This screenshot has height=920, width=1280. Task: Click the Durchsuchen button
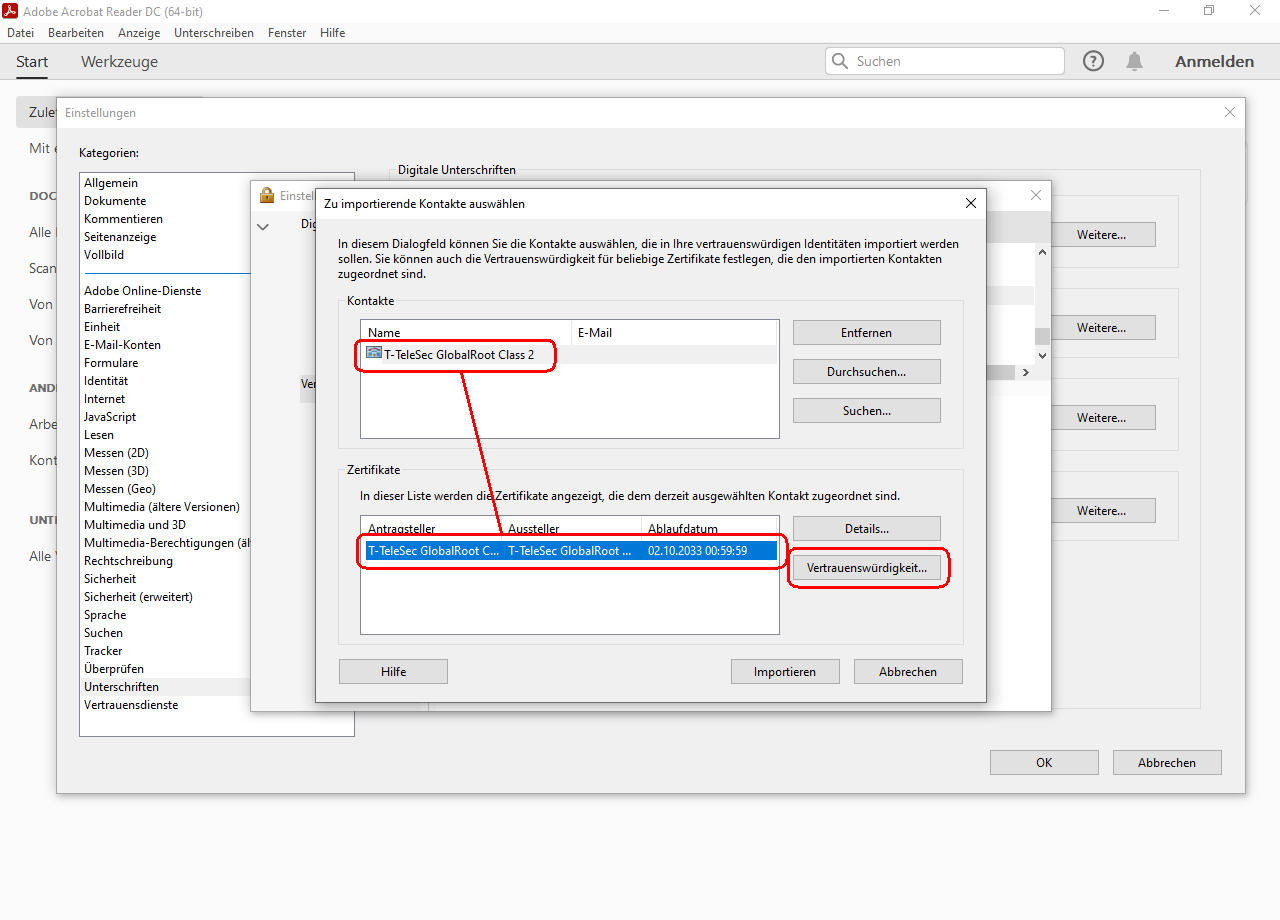(866, 372)
